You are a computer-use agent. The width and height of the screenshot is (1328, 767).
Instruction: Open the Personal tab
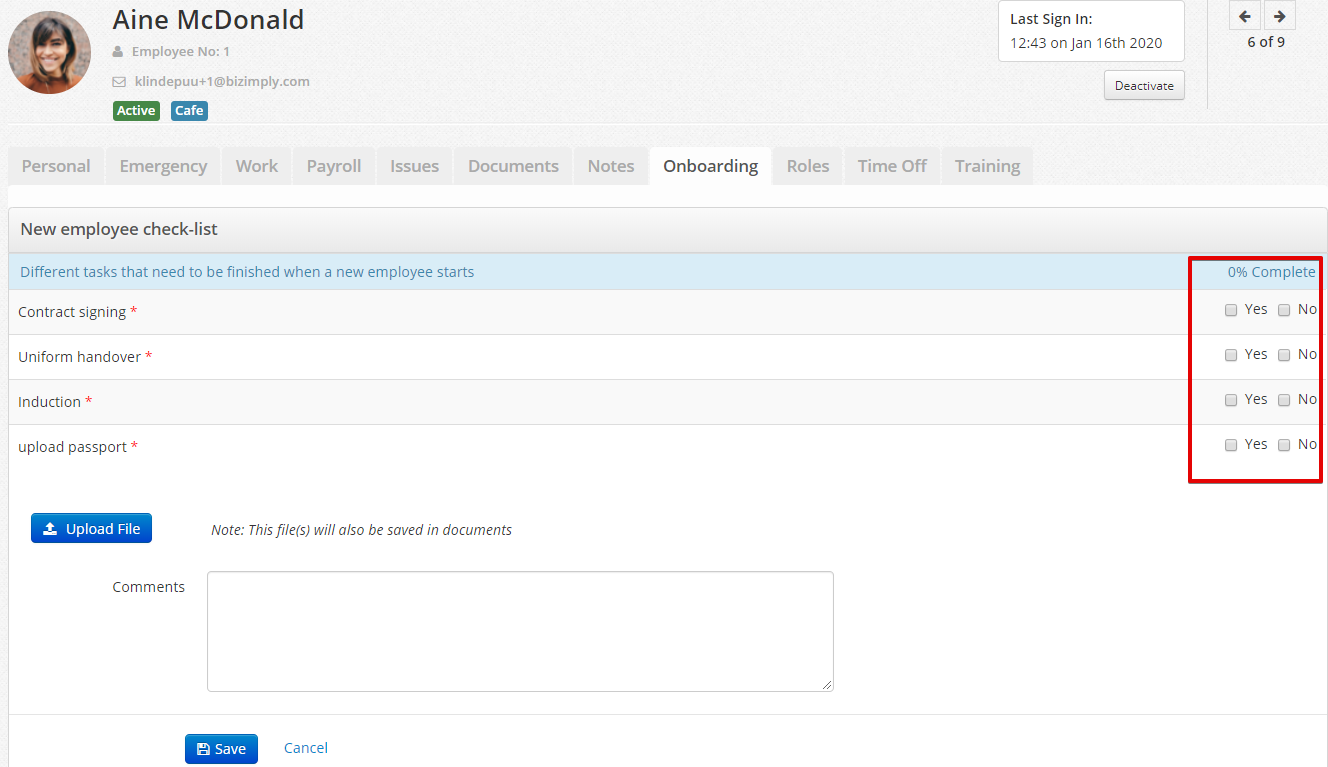(56, 166)
